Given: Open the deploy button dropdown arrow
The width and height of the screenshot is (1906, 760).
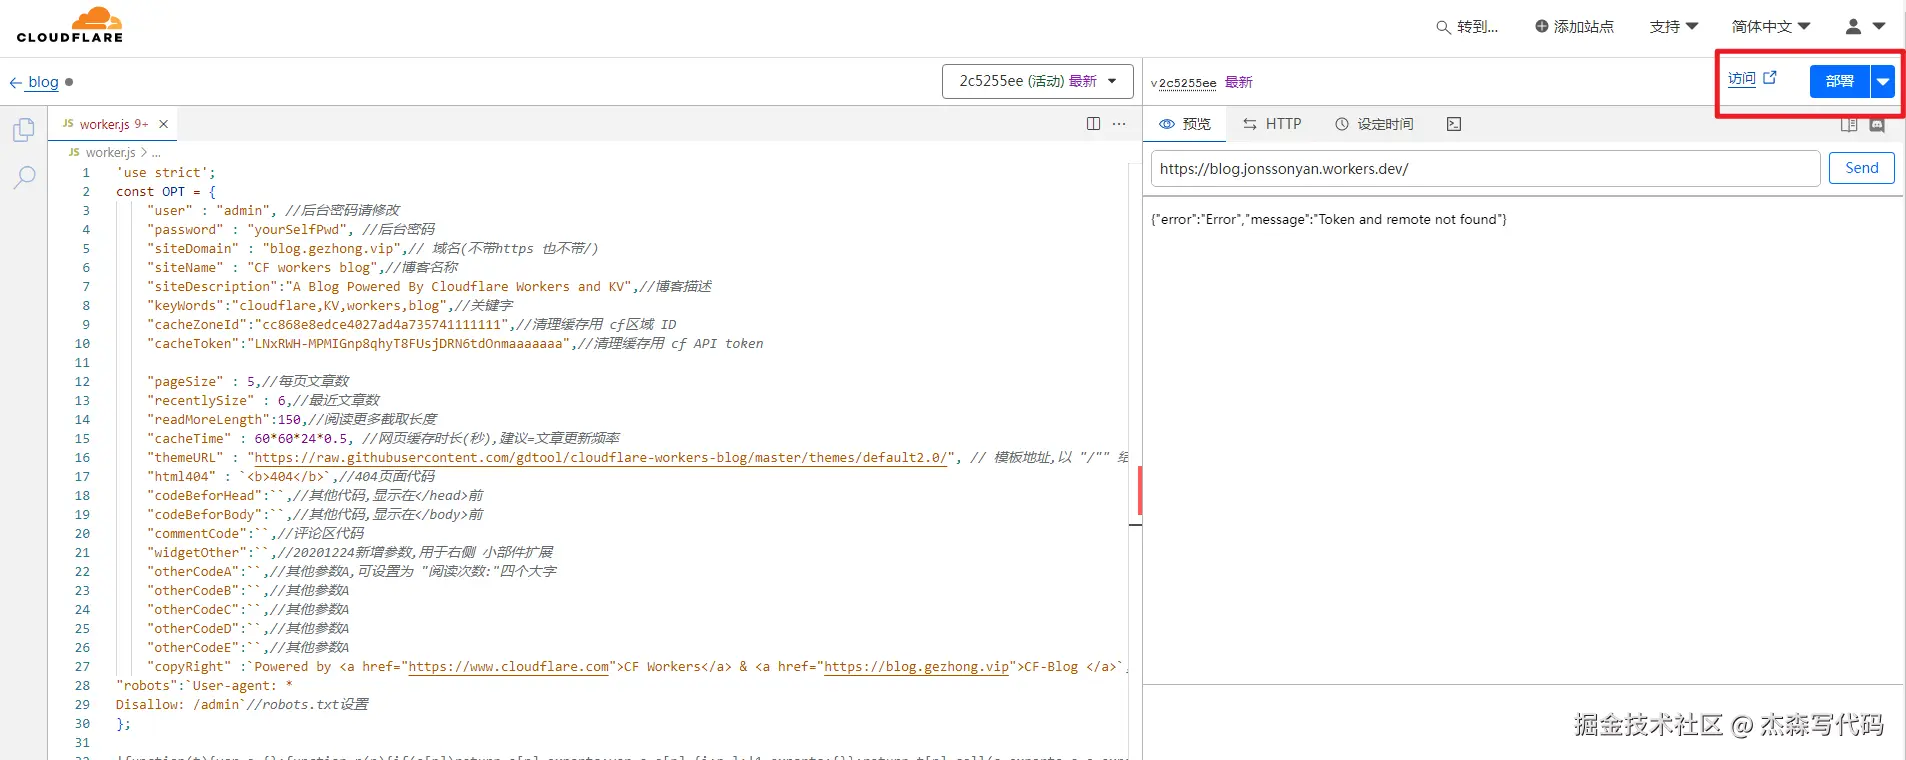Looking at the screenshot, I should click(x=1883, y=81).
